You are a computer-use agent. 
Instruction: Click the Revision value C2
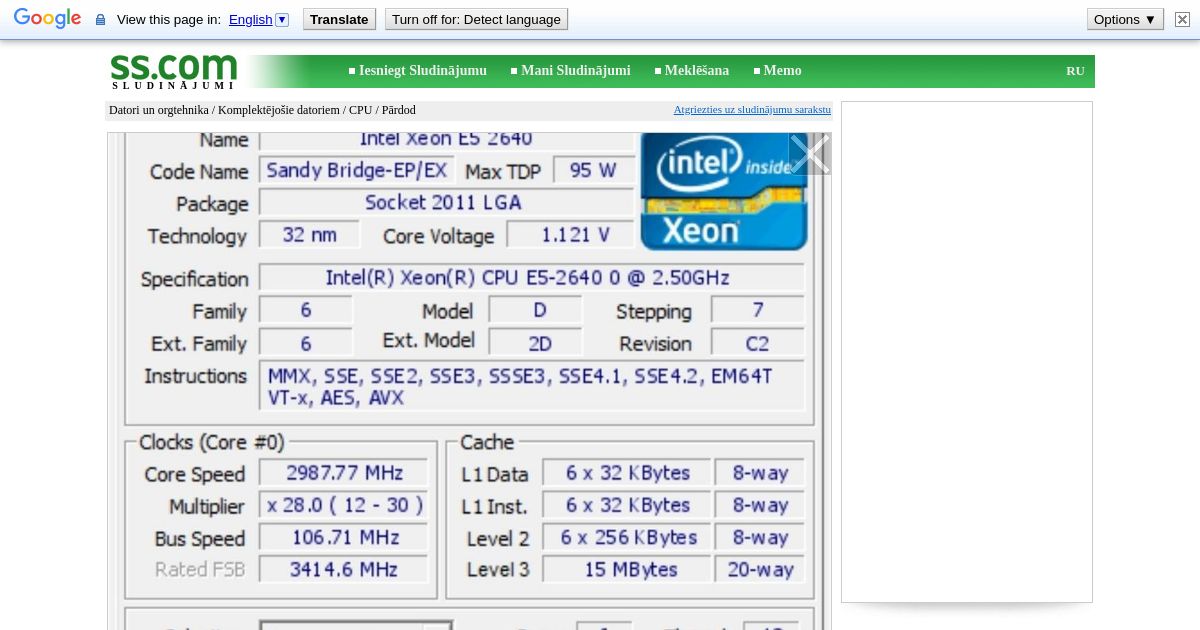pyautogui.click(x=757, y=343)
